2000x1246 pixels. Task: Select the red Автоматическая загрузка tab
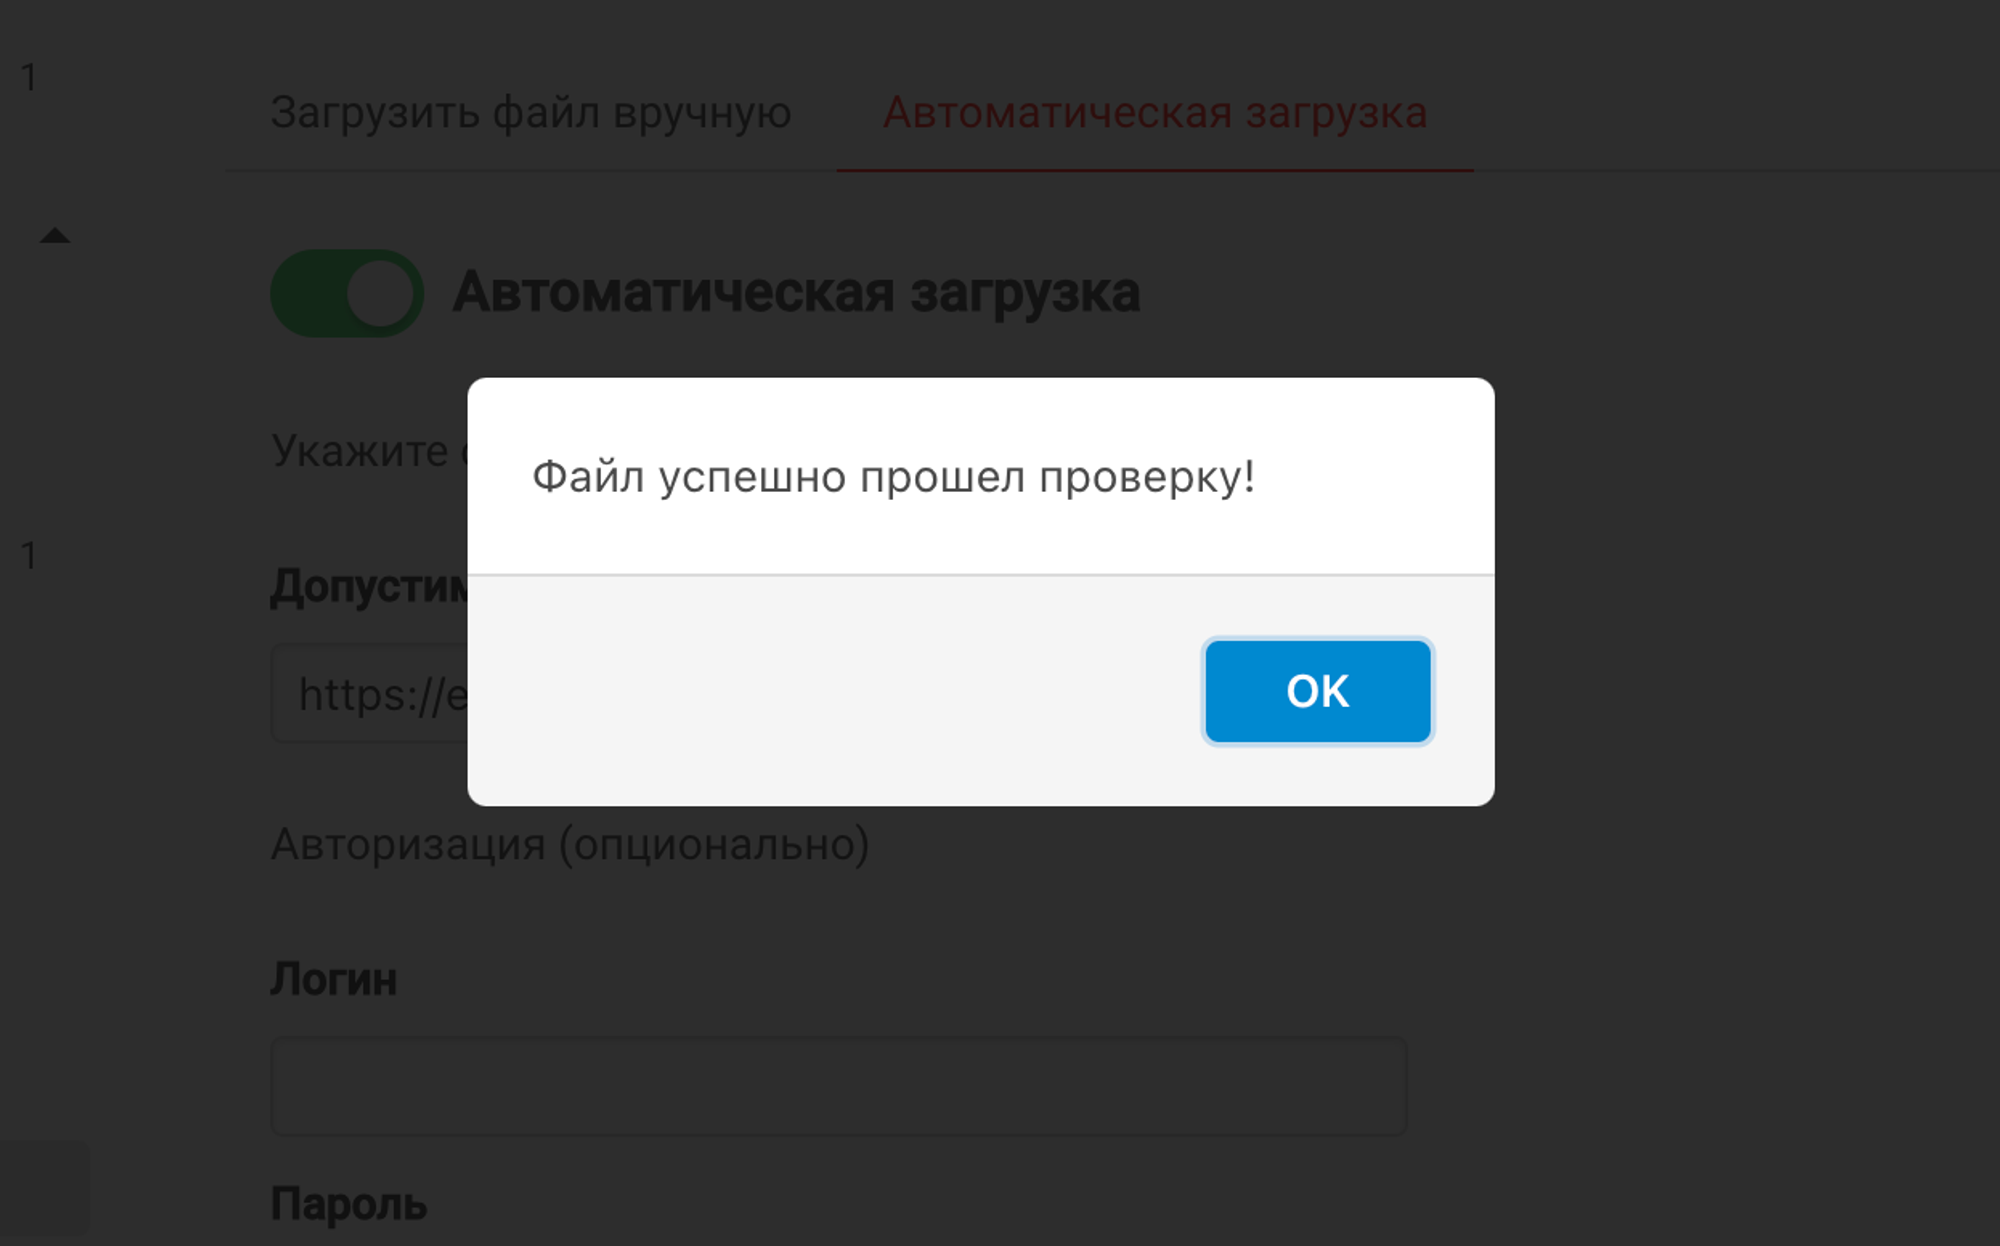1154,112
